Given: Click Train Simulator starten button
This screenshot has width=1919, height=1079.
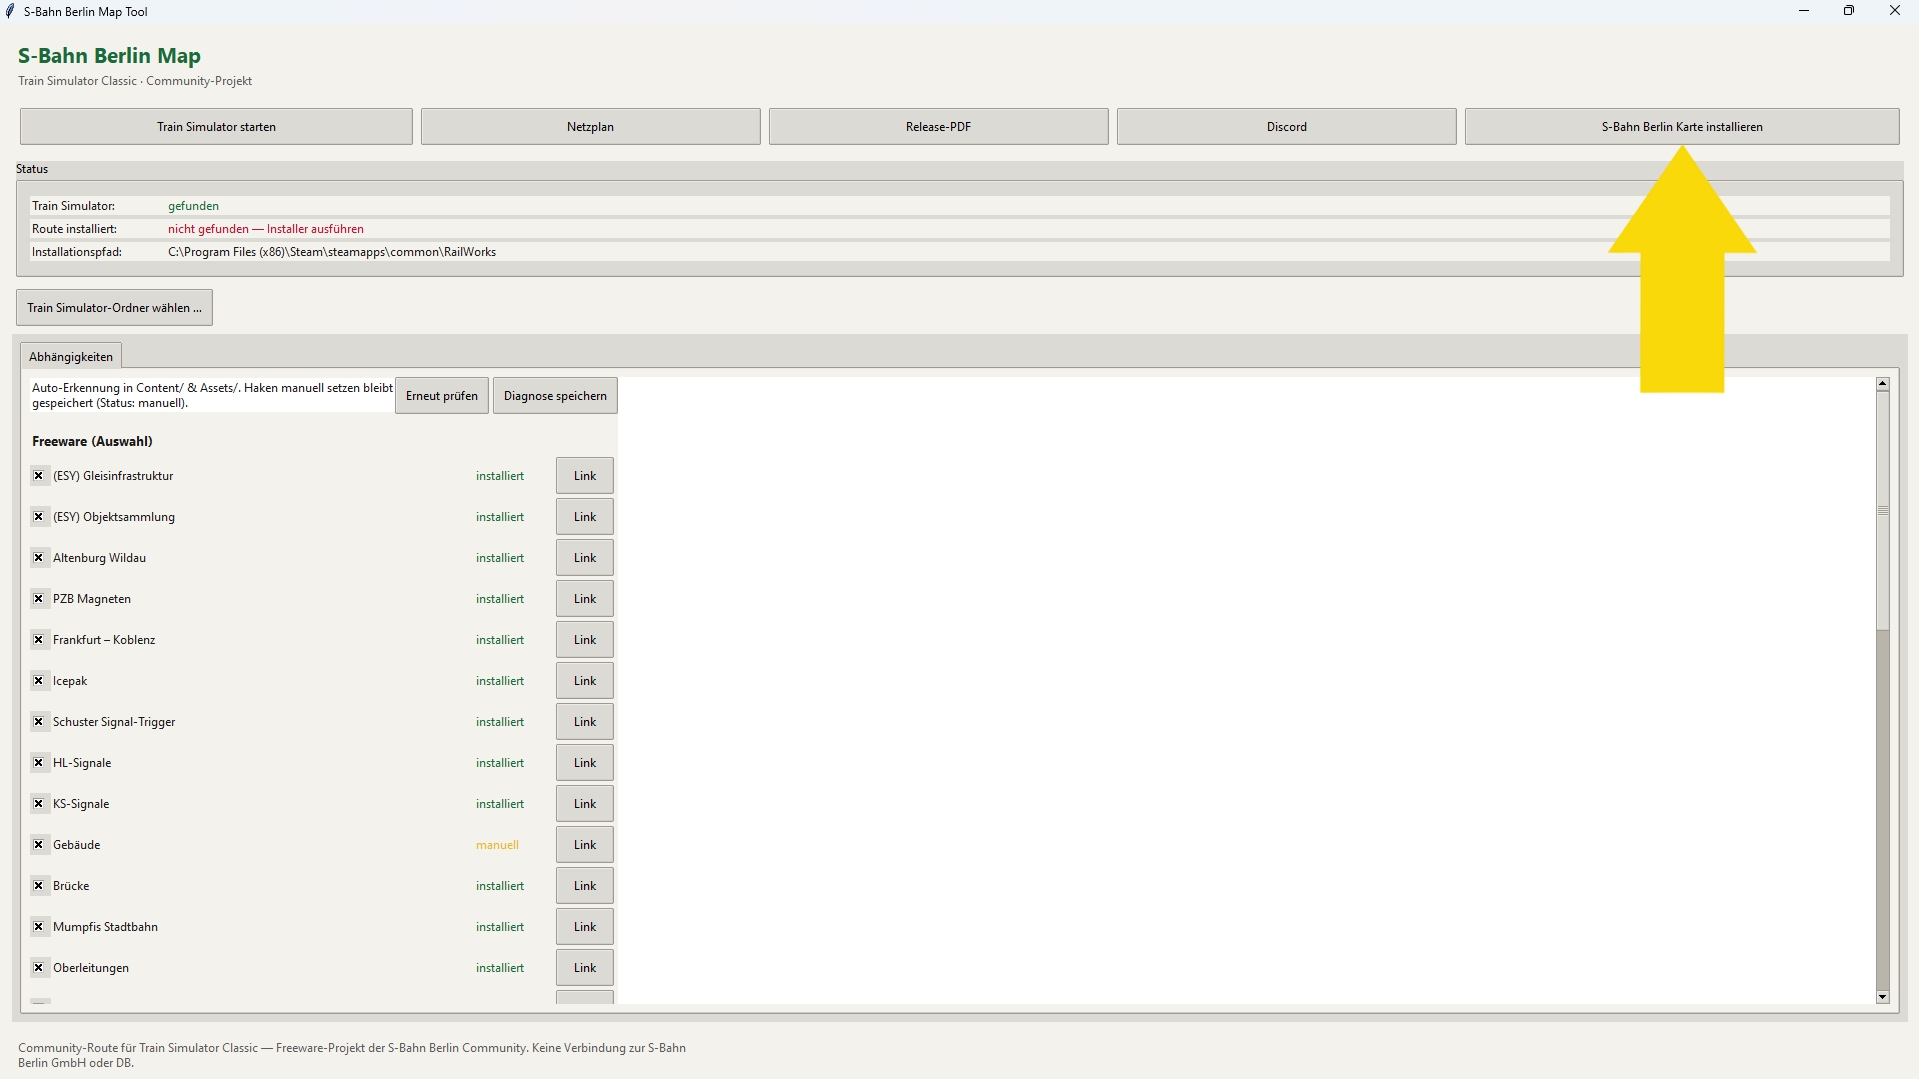Looking at the screenshot, I should point(216,127).
